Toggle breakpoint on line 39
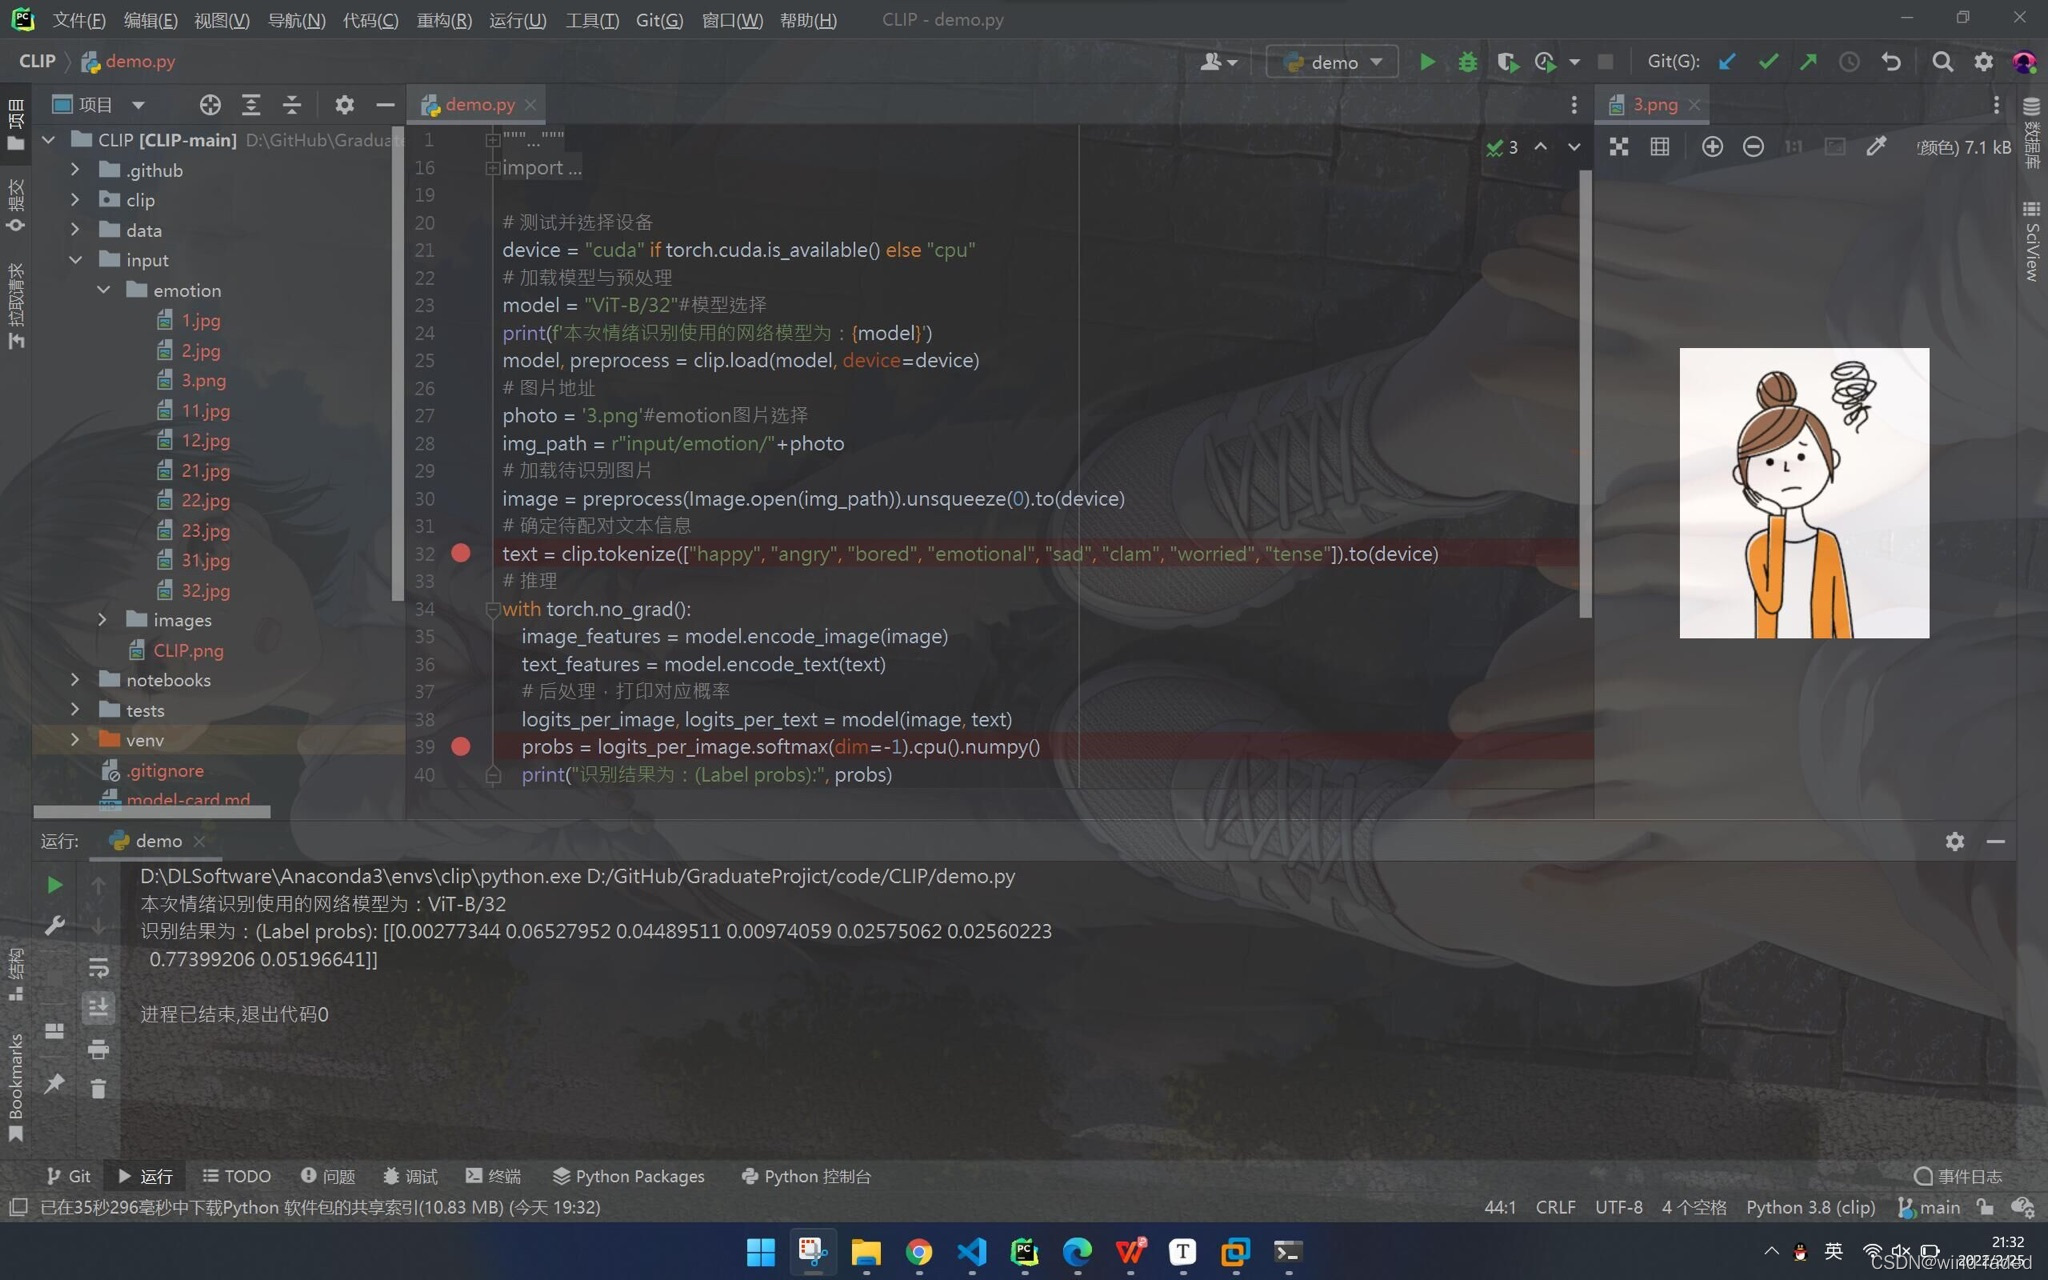 click(x=461, y=746)
